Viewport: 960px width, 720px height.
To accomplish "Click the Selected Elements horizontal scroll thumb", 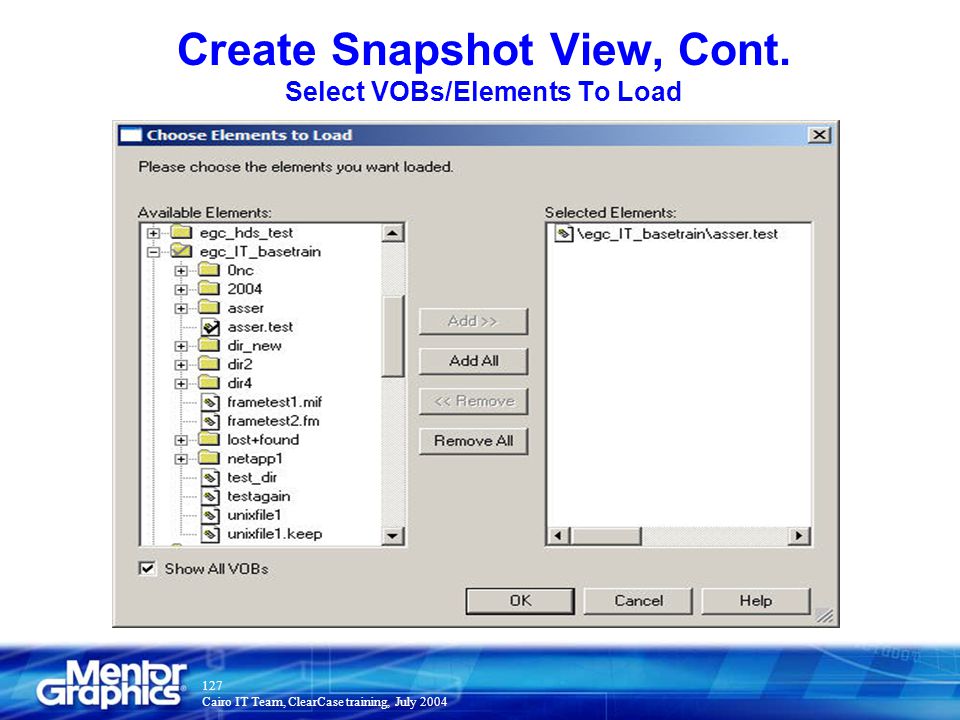I will (x=606, y=536).
